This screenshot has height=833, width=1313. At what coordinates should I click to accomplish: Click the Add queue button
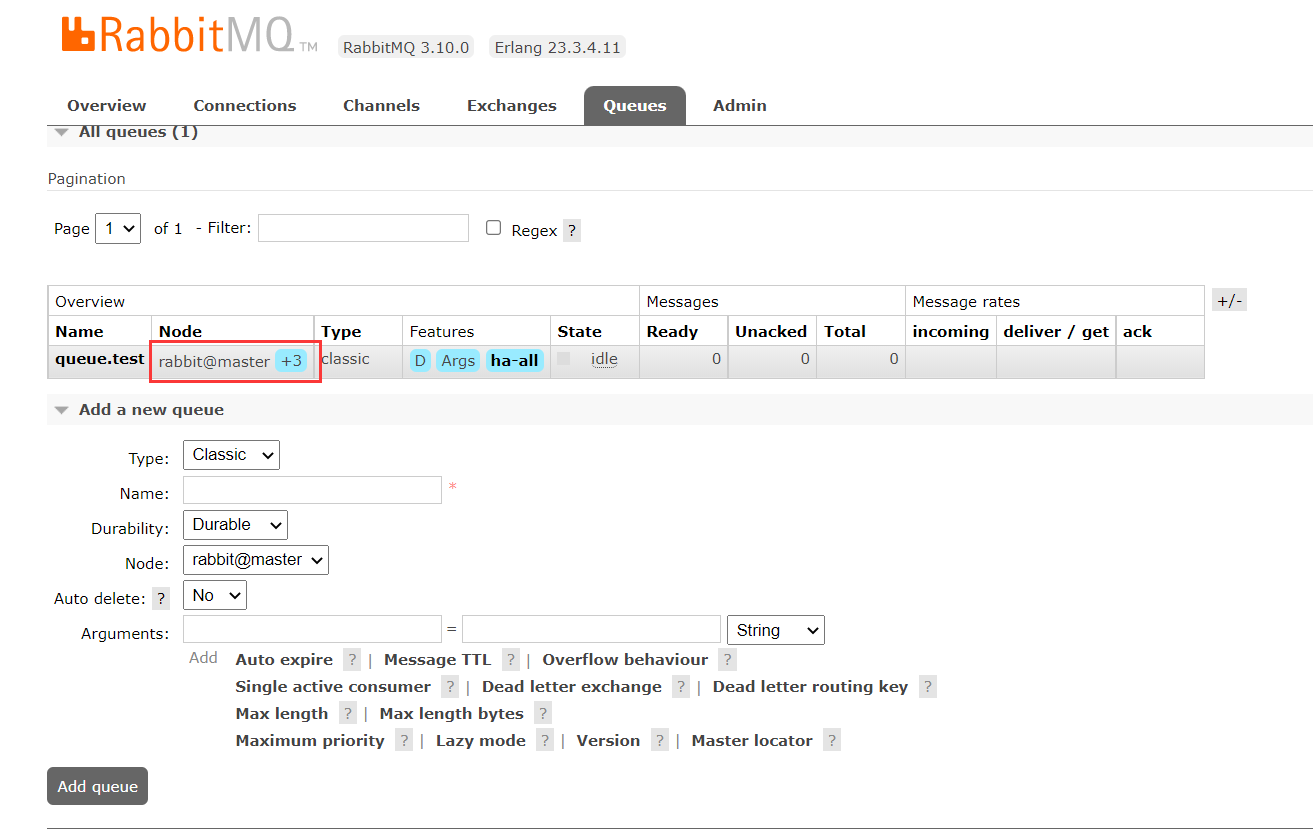click(98, 786)
